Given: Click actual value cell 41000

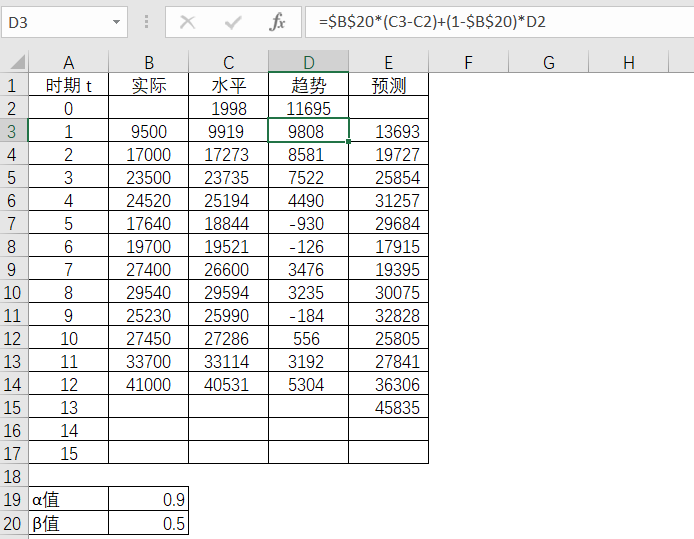Looking at the screenshot, I should tap(148, 384).
